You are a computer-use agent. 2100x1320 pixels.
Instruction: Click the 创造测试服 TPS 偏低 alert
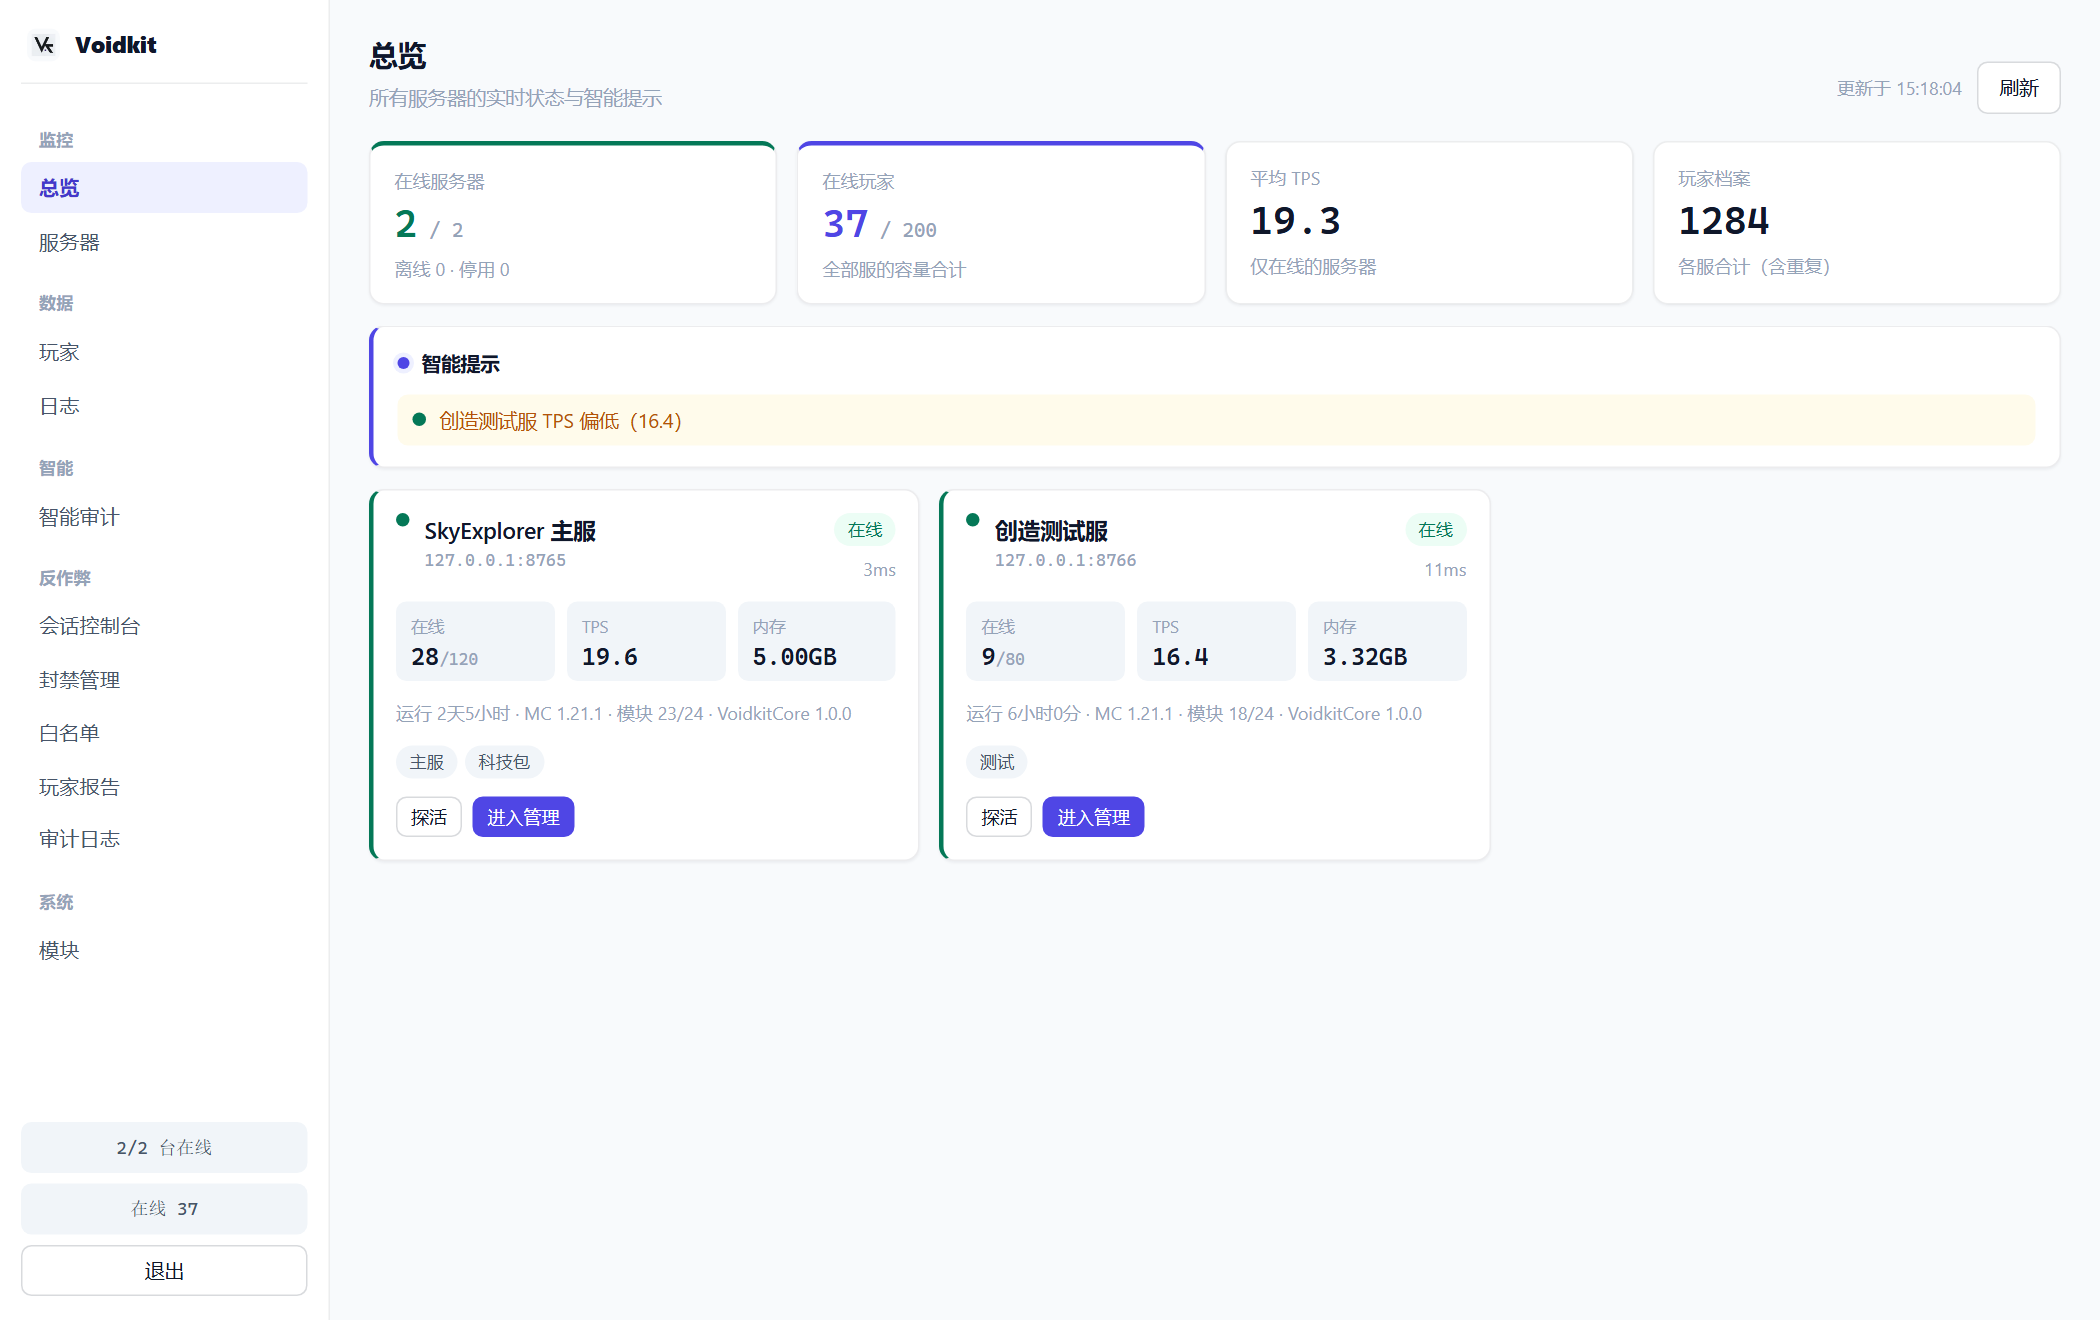[x=1216, y=421]
